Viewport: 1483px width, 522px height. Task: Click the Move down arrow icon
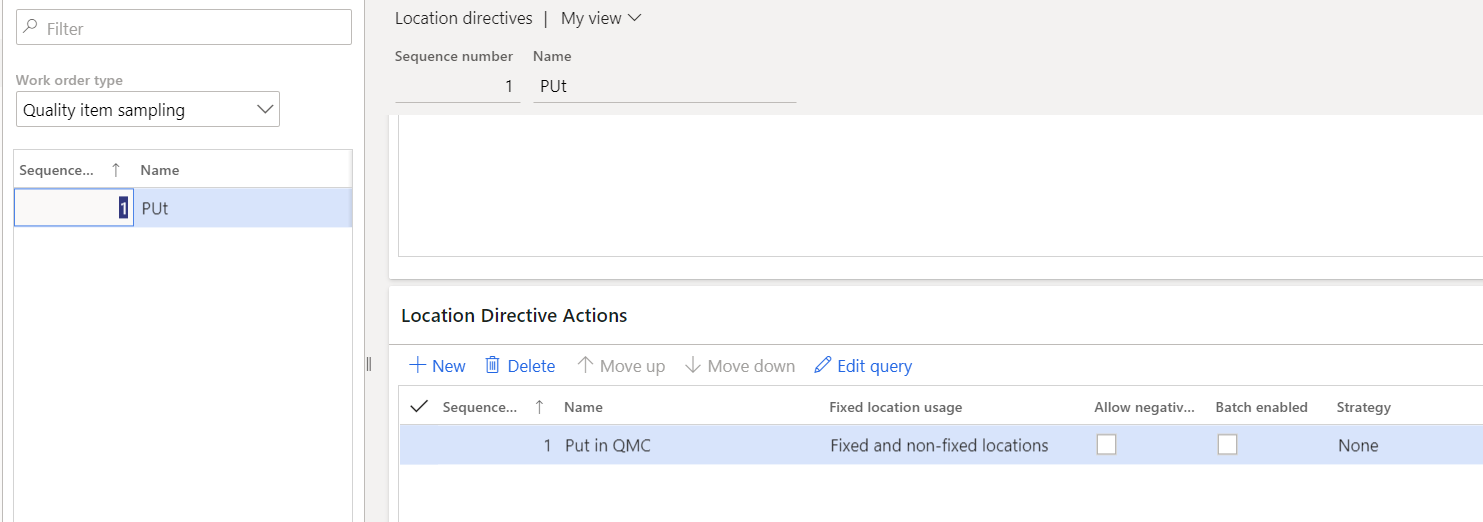pyautogui.click(x=693, y=366)
